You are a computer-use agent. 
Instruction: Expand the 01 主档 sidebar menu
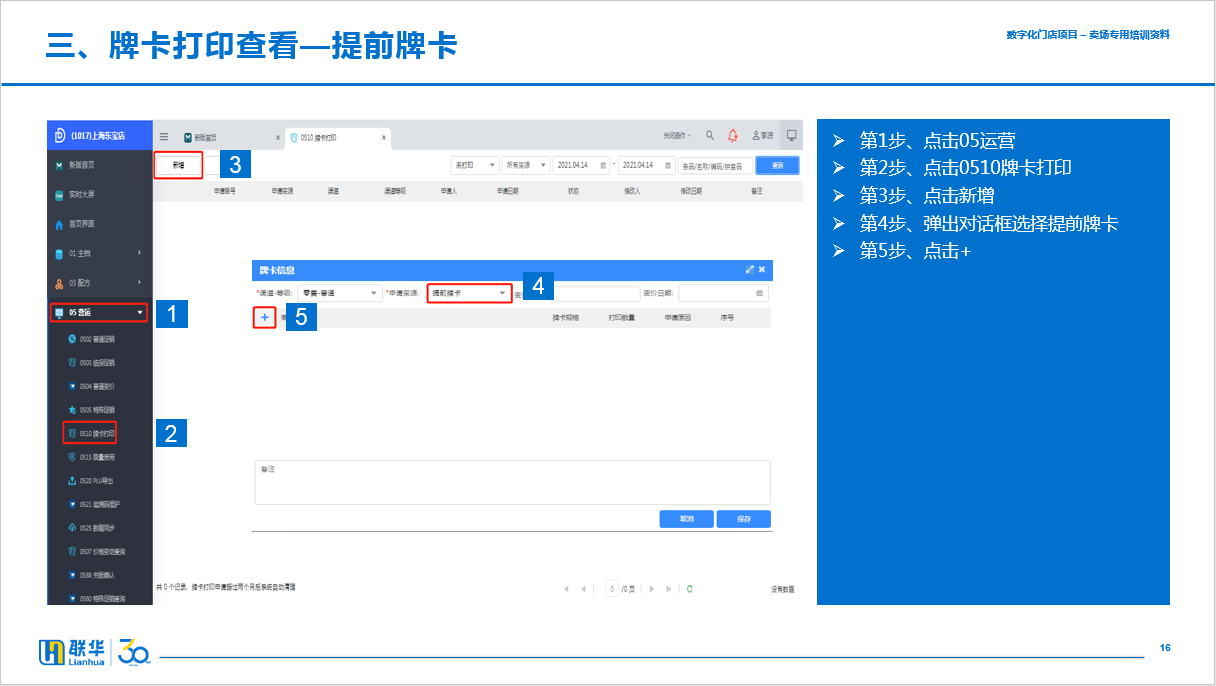[100, 254]
